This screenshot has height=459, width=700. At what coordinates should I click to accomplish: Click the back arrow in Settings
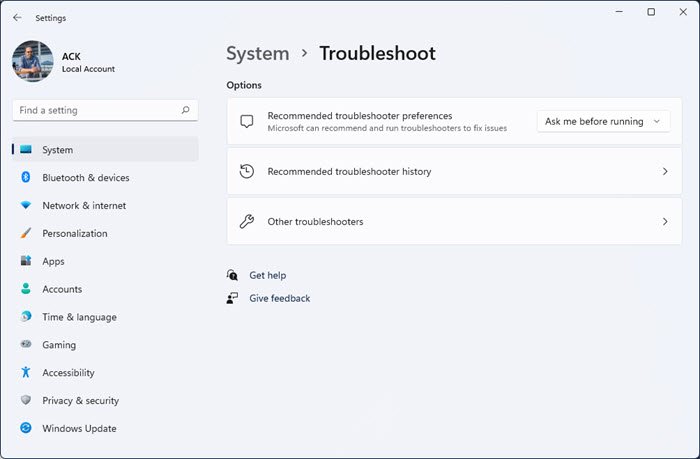click(17, 17)
